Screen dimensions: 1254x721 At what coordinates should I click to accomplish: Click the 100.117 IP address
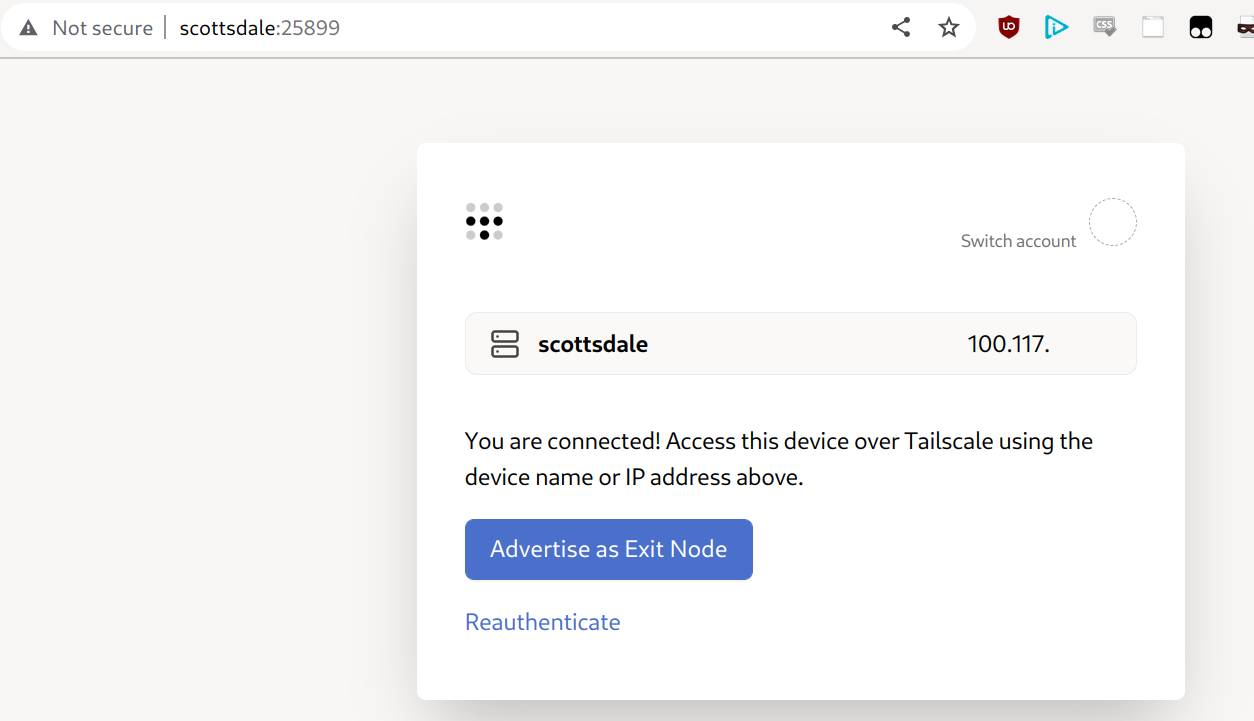point(1008,343)
